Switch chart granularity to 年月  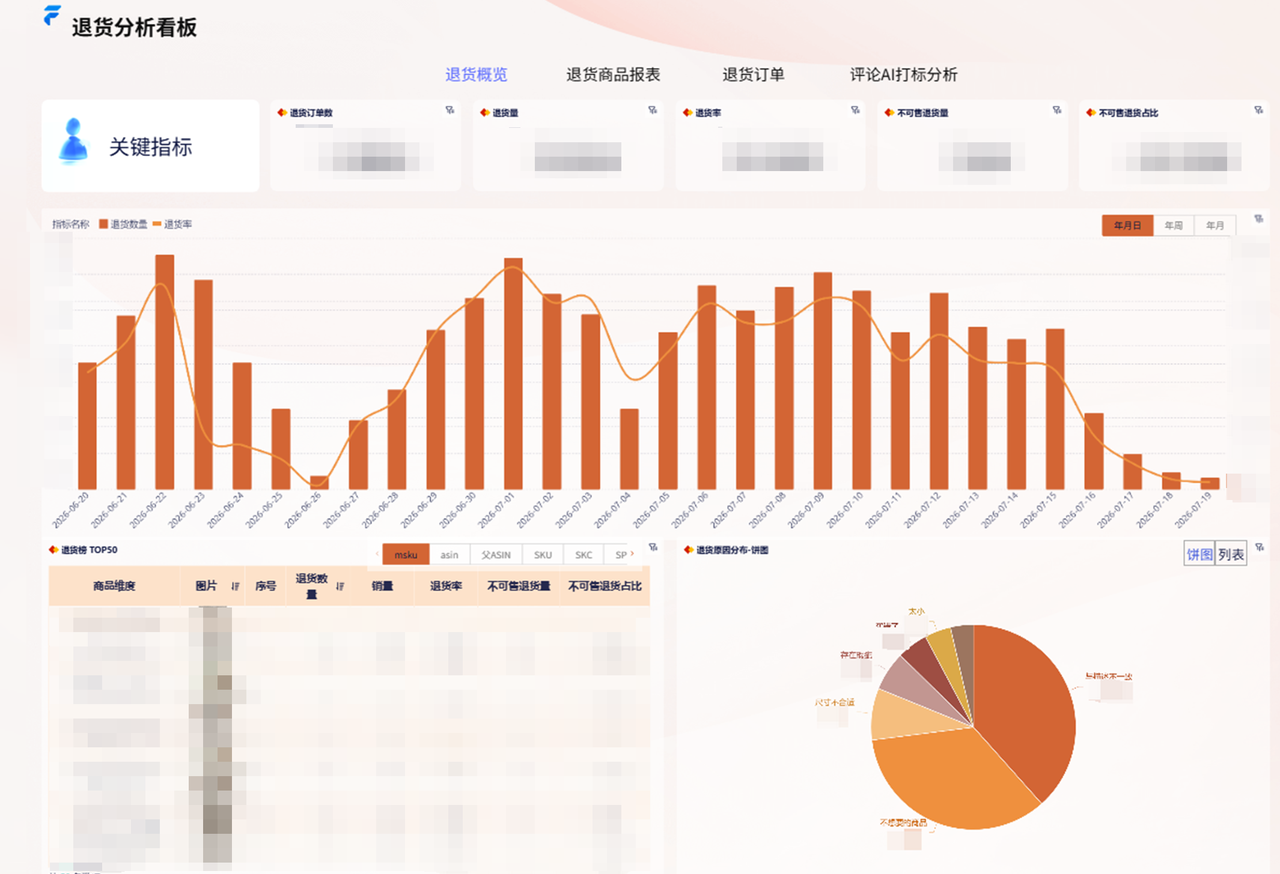click(x=1215, y=226)
